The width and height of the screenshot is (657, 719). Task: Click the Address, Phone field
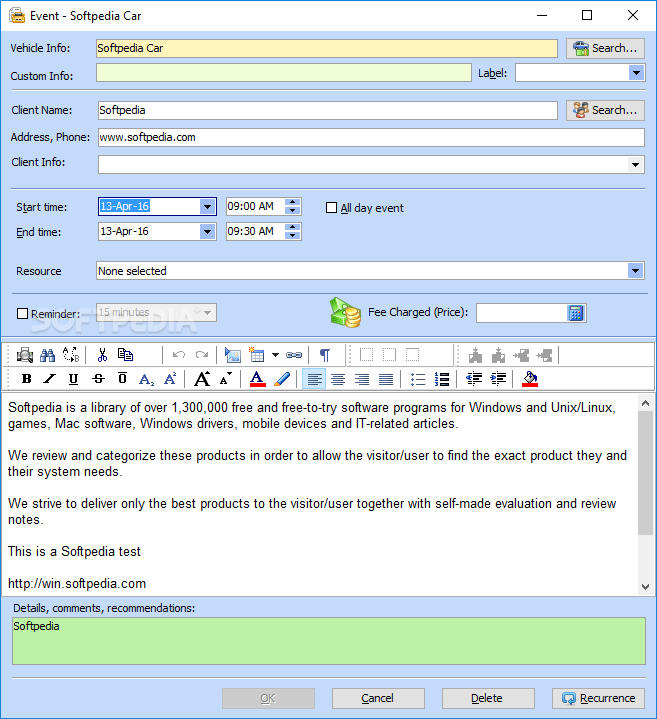(x=371, y=137)
